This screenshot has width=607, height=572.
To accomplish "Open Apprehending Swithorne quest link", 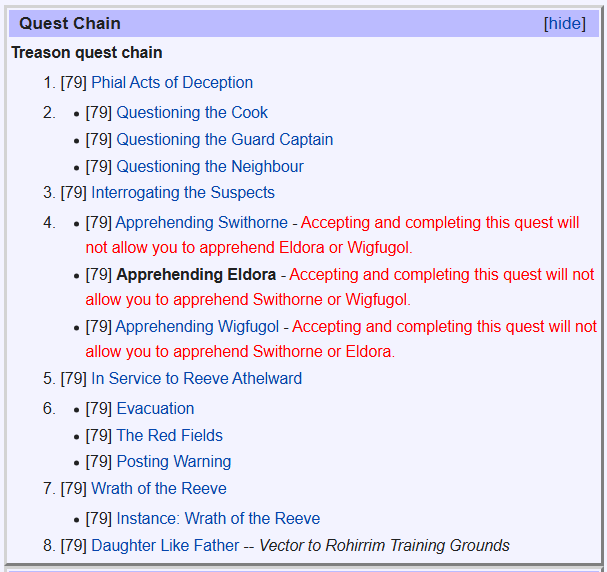I will (x=202, y=223).
